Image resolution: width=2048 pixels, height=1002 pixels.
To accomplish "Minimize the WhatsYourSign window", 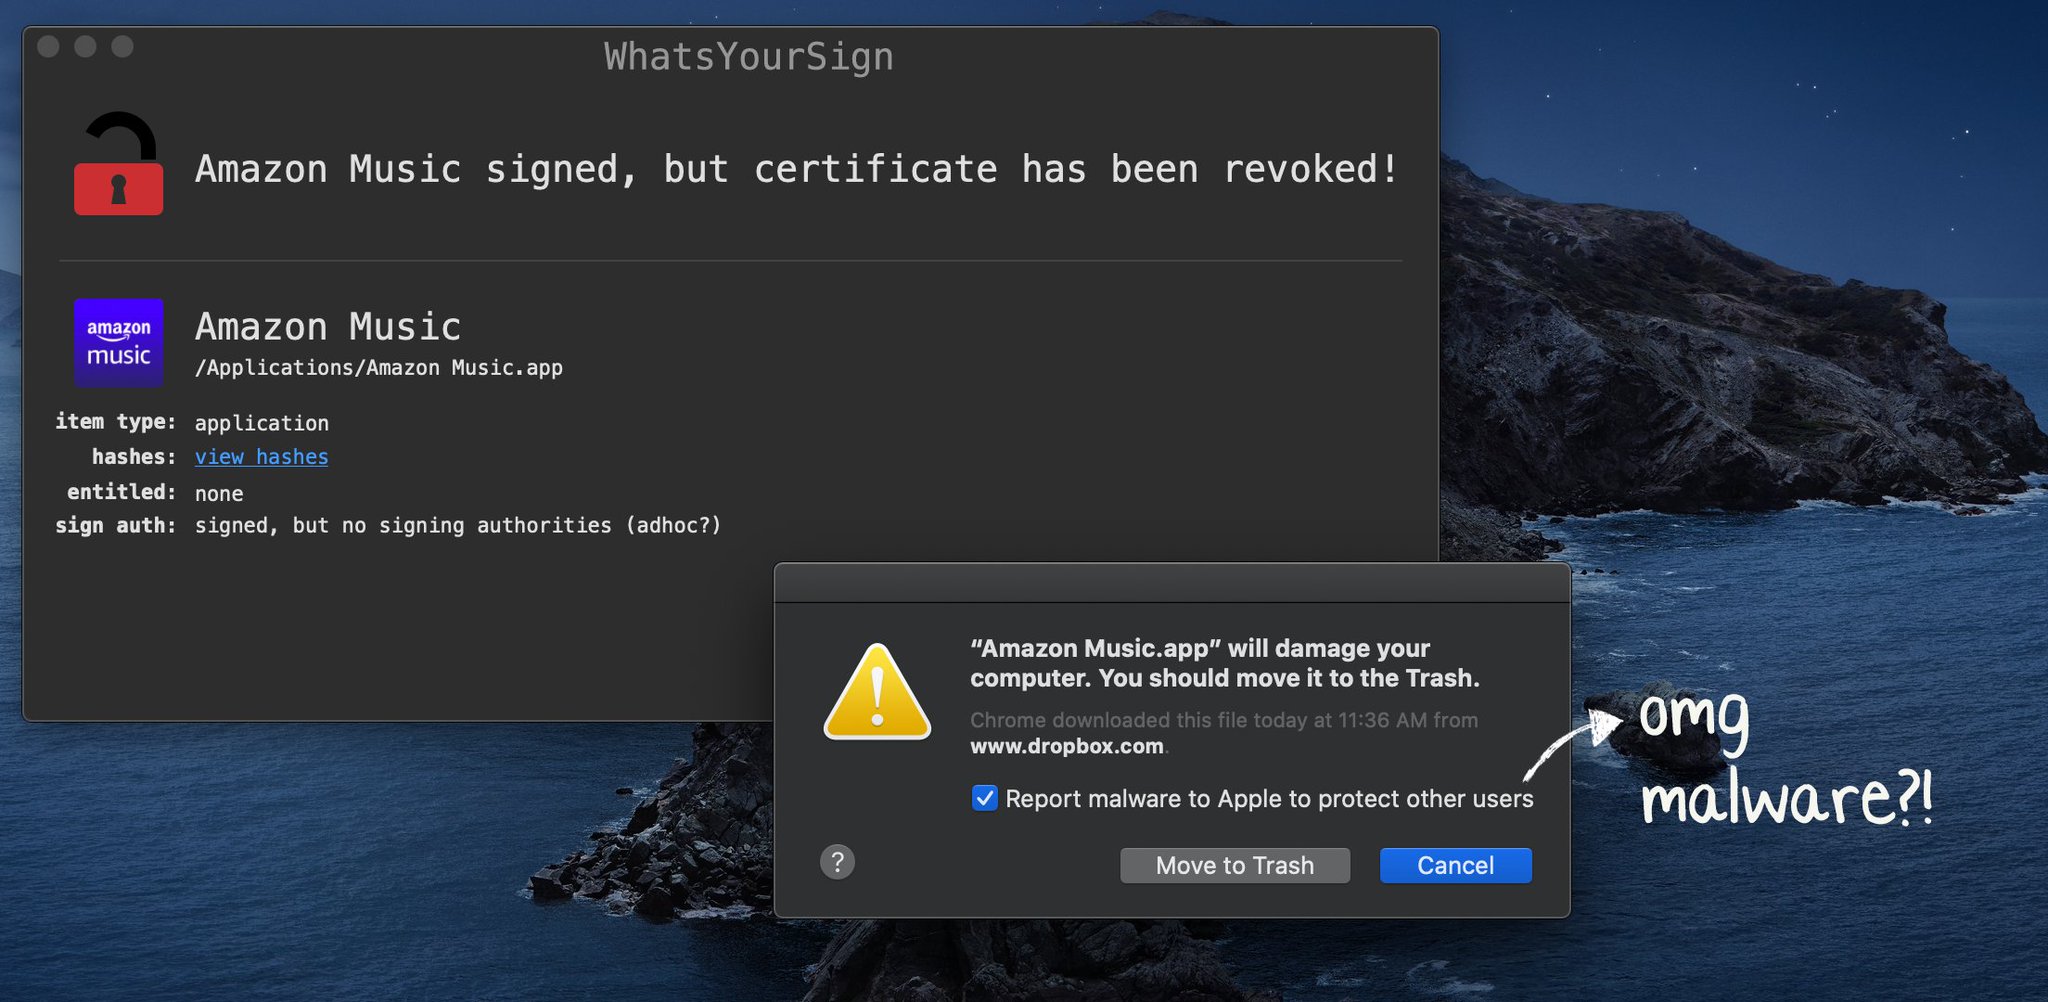I will coord(85,46).
